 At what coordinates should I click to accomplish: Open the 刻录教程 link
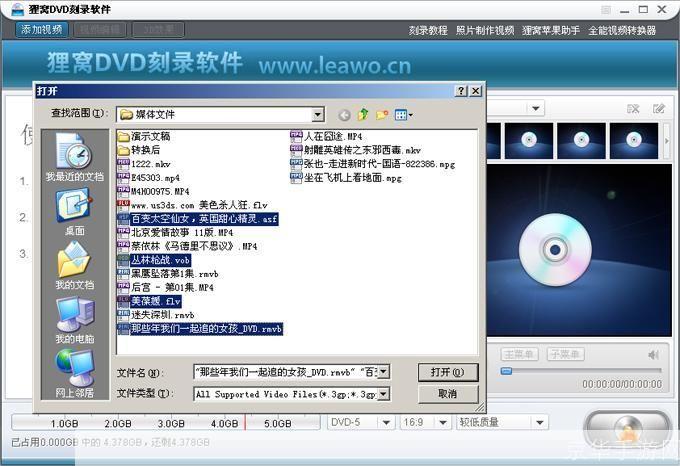[x=428, y=30]
